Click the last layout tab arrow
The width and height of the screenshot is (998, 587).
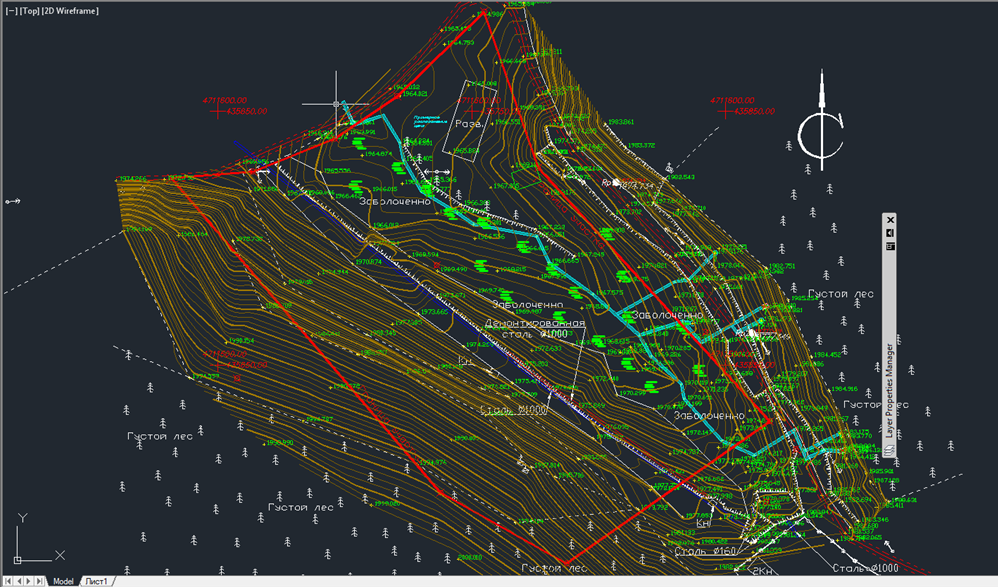tap(40, 580)
